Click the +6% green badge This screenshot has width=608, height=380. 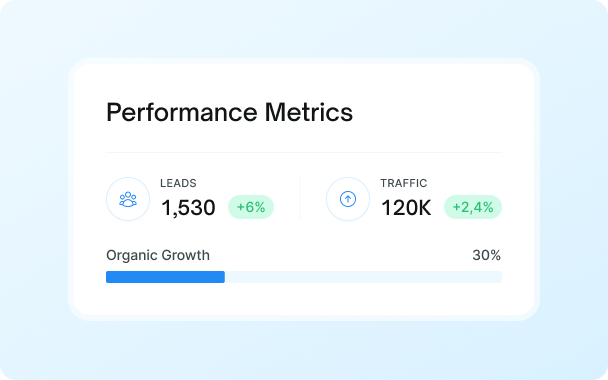click(251, 207)
